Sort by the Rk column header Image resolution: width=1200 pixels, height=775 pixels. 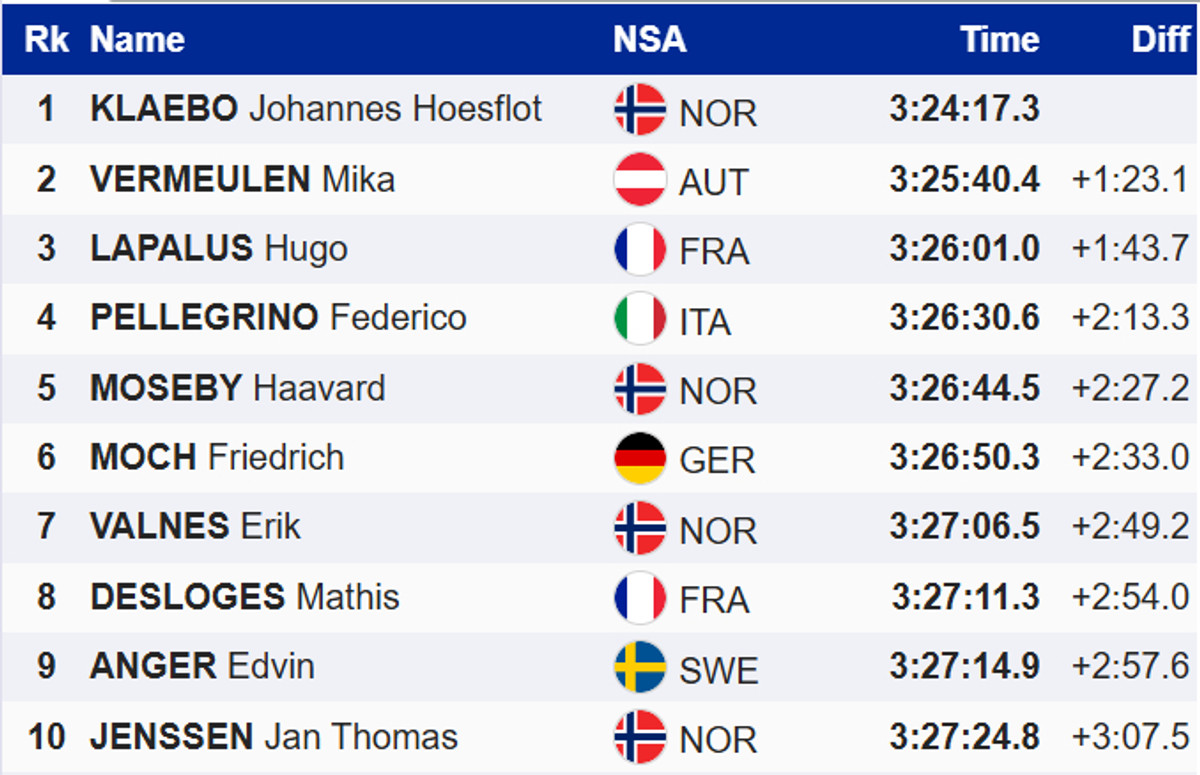tap(46, 39)
